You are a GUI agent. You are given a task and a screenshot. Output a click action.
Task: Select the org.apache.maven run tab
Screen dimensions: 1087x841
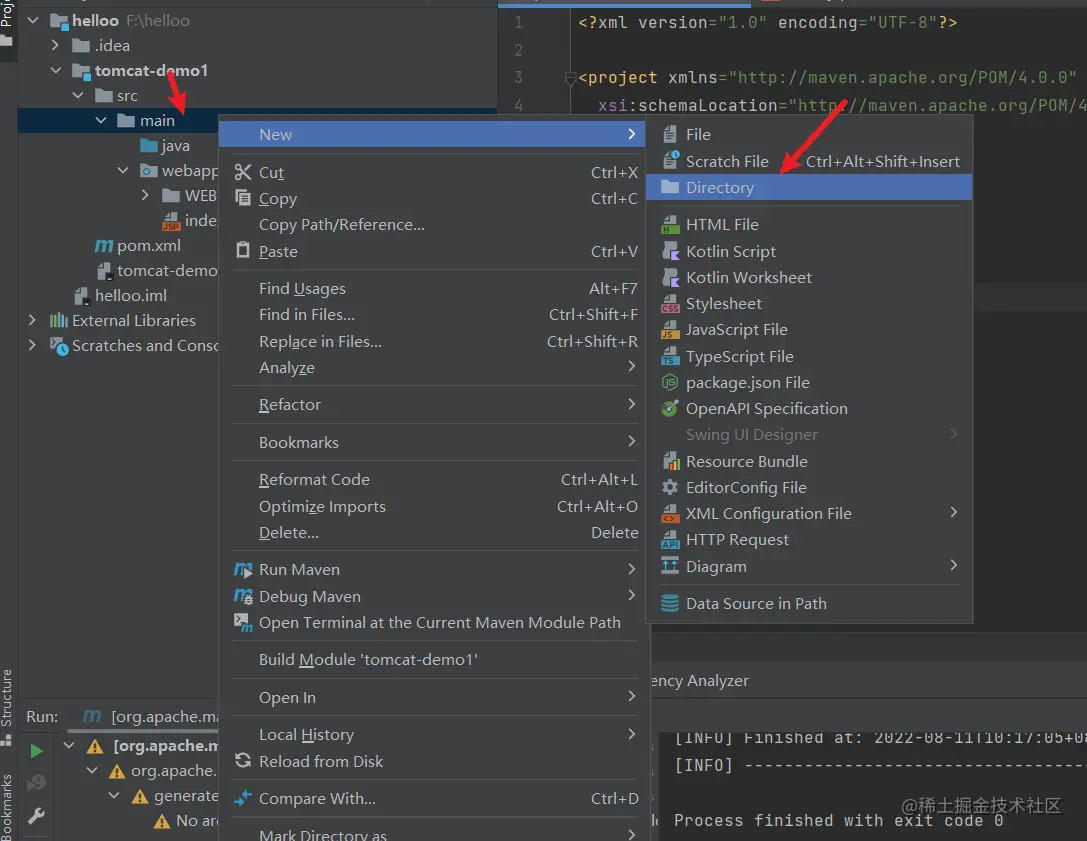point(150,716)
